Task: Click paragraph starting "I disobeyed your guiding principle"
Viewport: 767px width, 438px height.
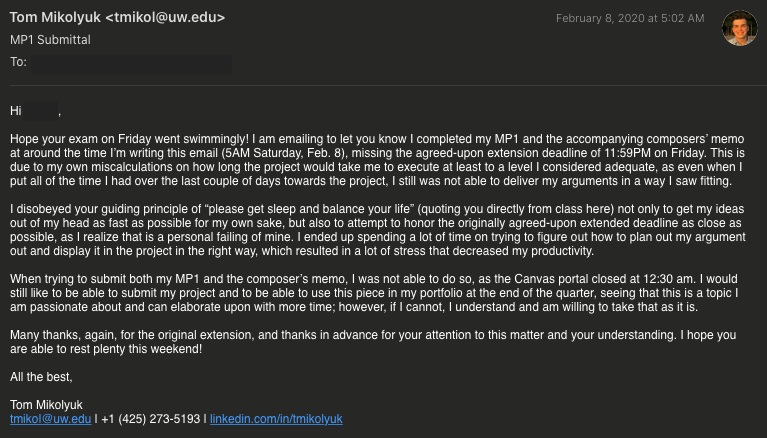Action: 380,229
